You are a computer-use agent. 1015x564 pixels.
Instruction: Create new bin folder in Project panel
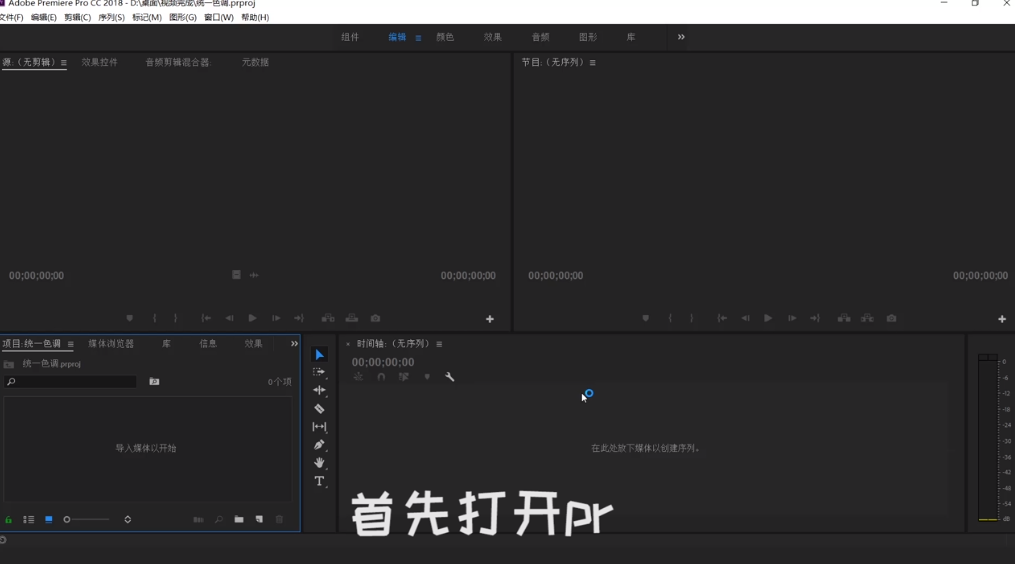click(x=239, y=519)
